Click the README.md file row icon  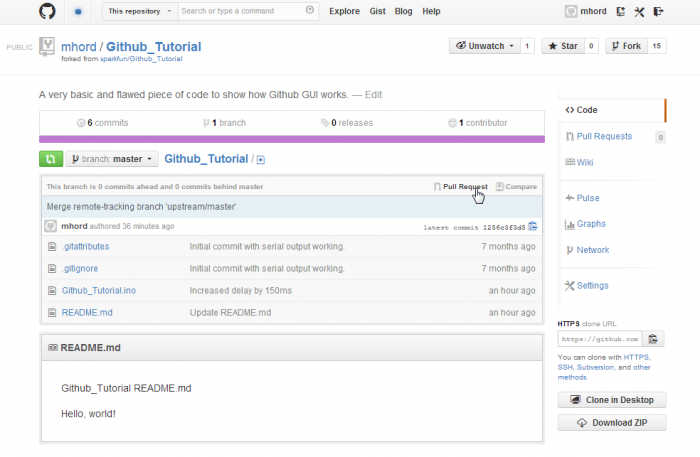[x=52, y=312]
